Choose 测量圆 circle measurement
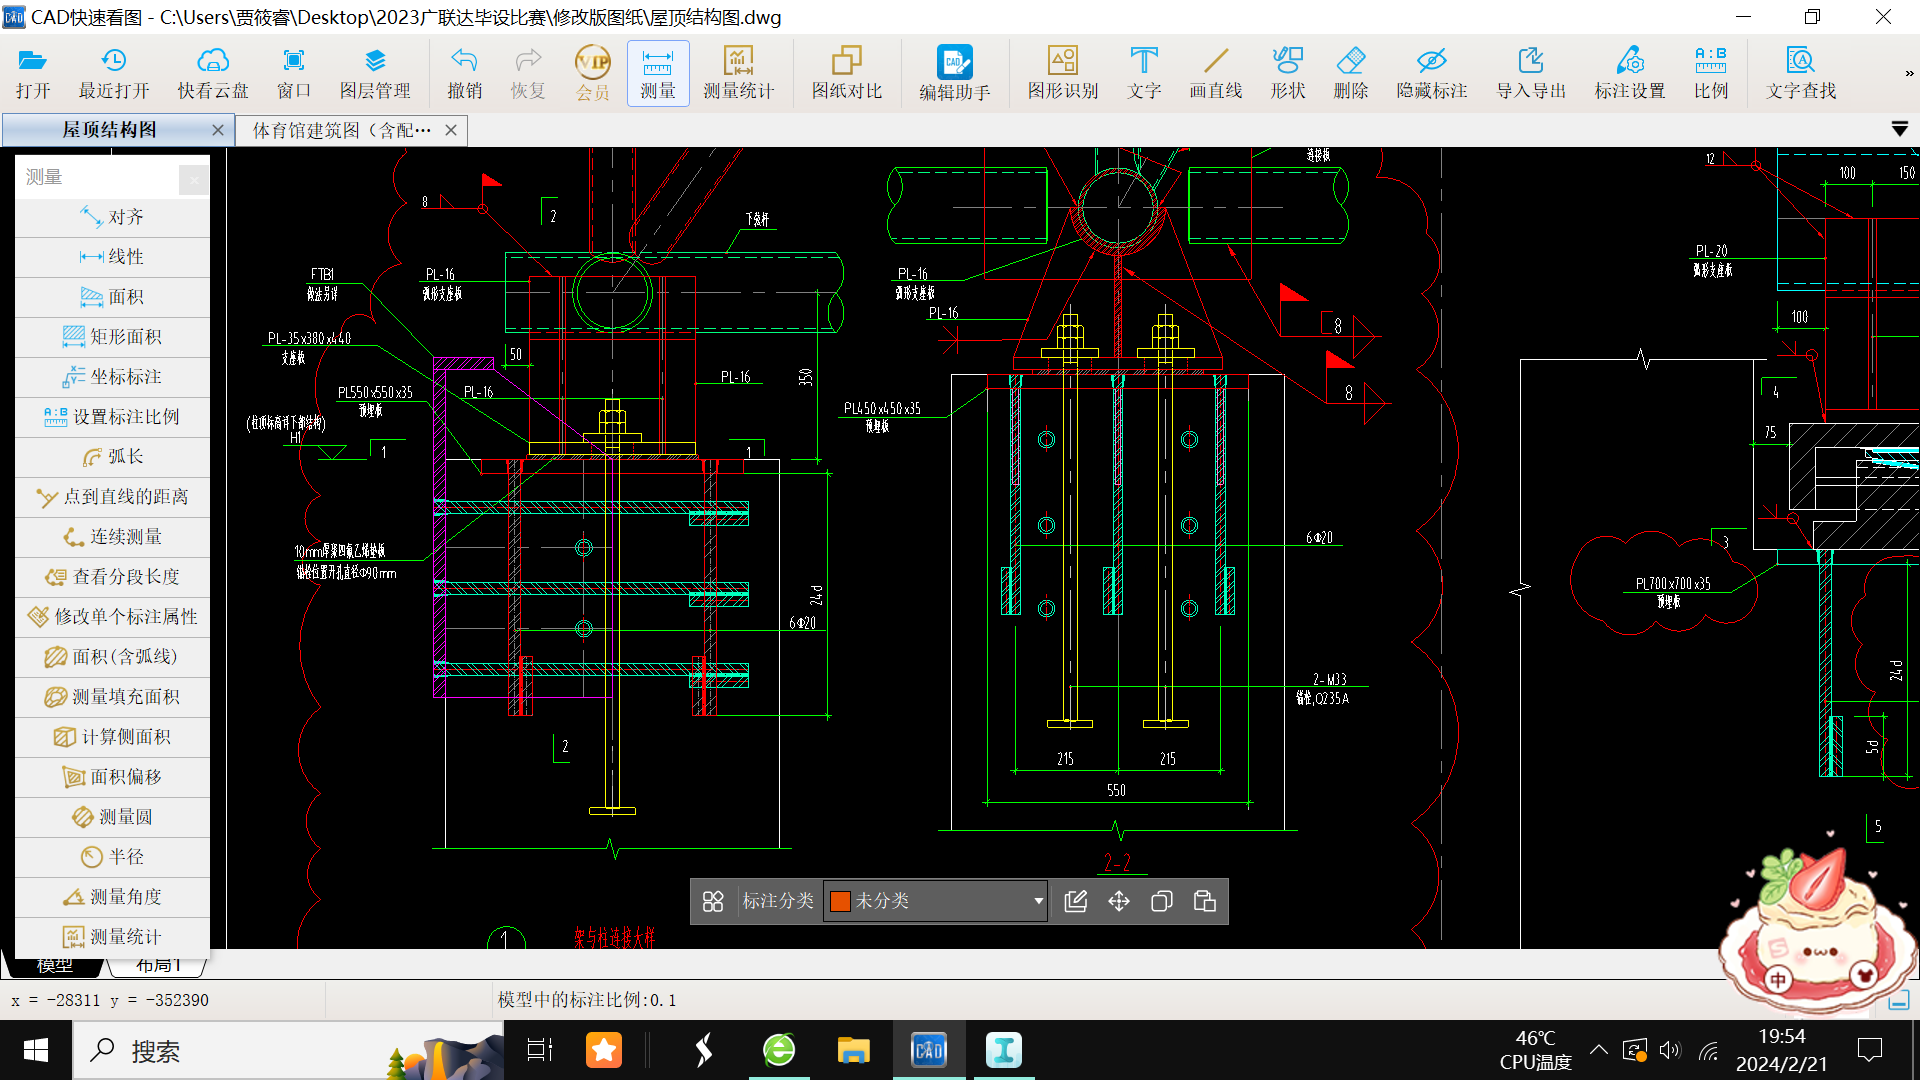The image size is (1920, 1080). pos(113,817)
